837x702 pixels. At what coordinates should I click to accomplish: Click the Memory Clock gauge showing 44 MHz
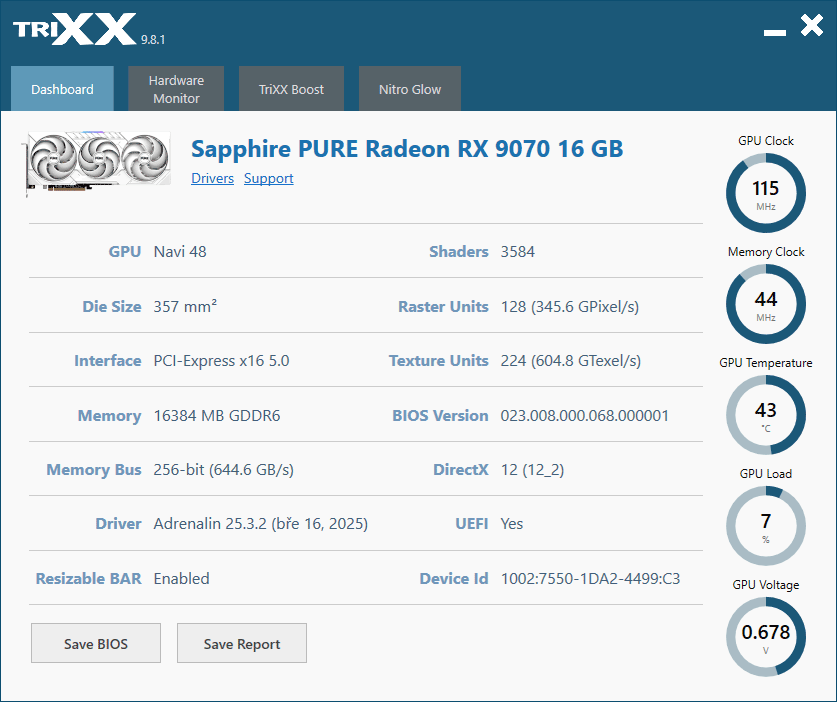click(x=766, y=304)
